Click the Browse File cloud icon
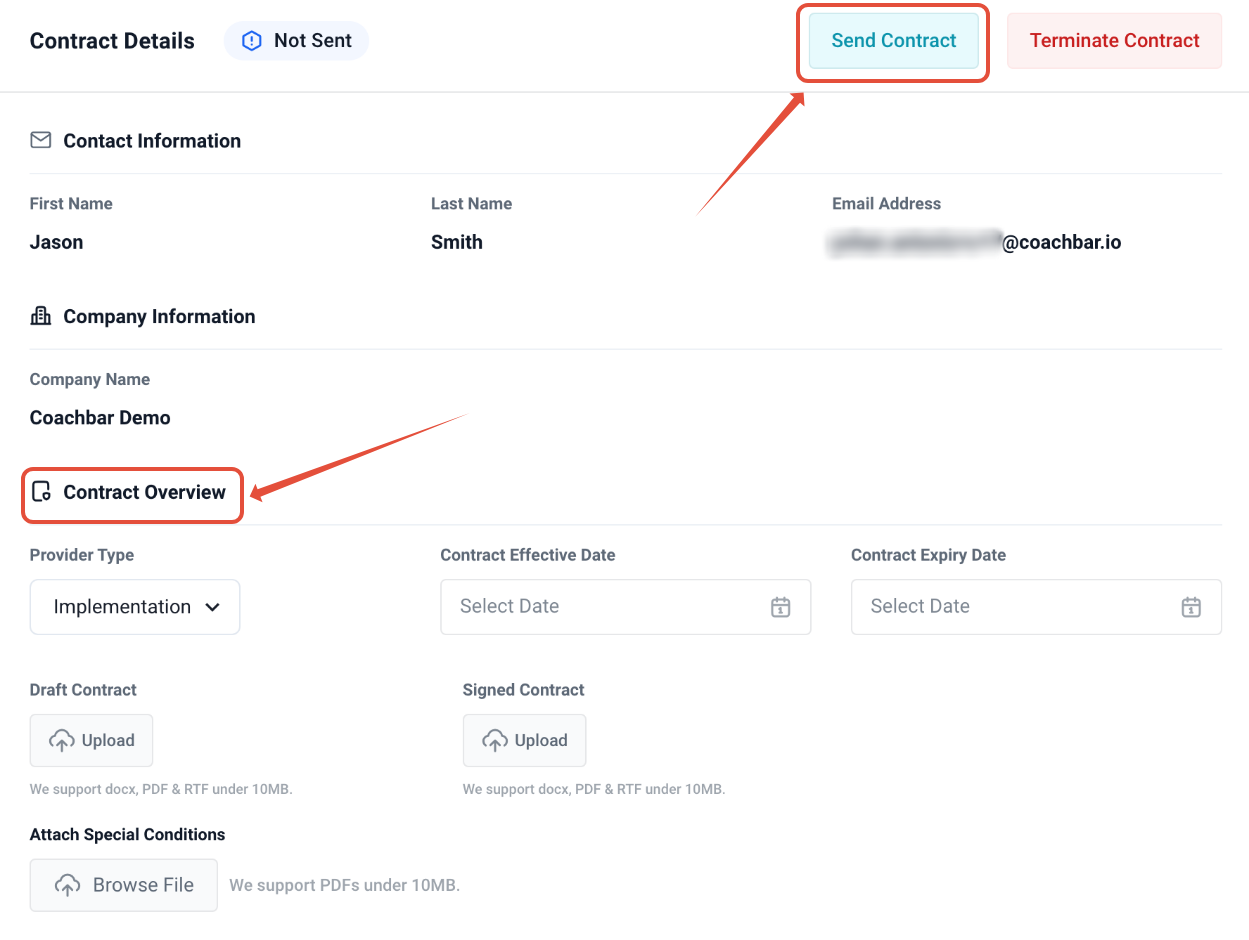The width and height of the screenshot is (1249, 940). click(67, 885)
